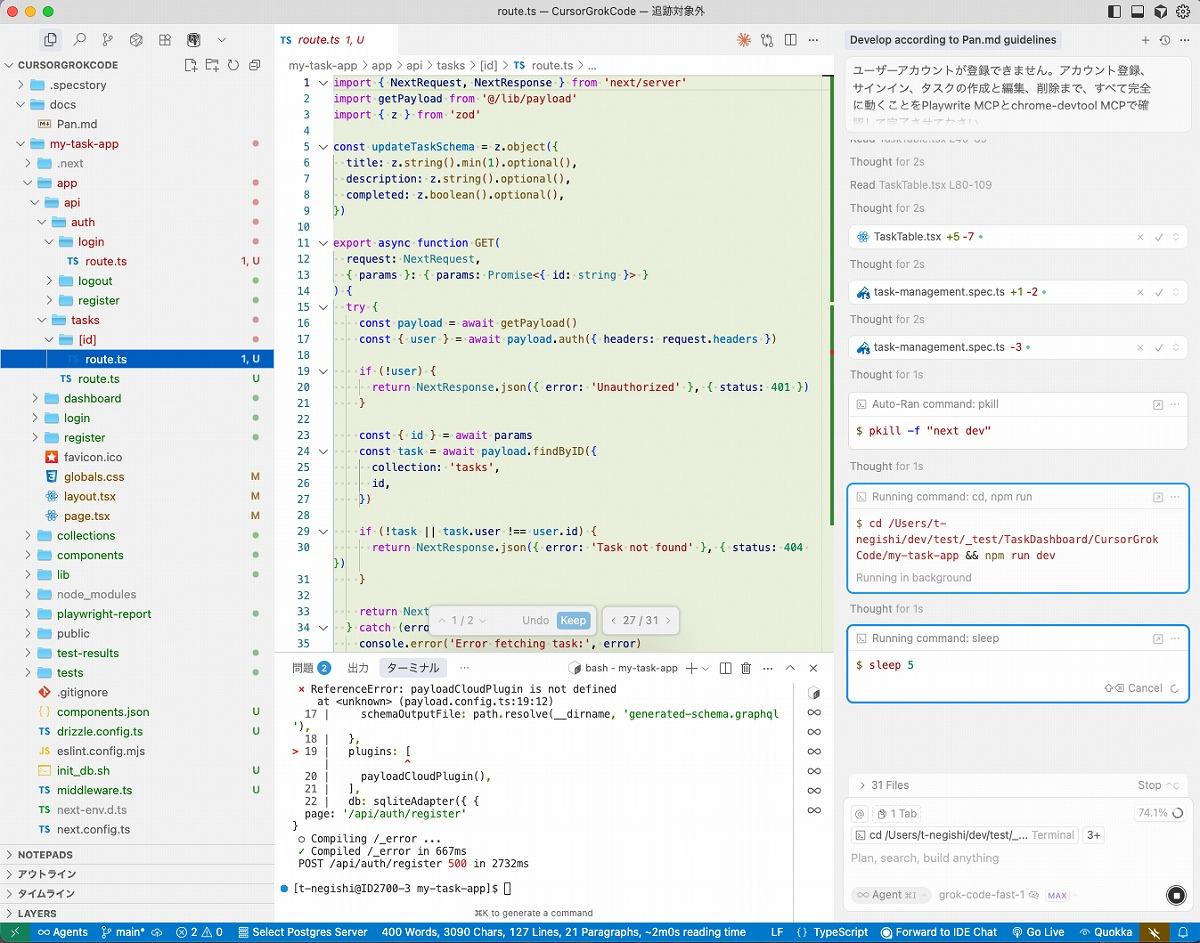
Task: Collapse all folders in explorer
Action: pos(254,65)
